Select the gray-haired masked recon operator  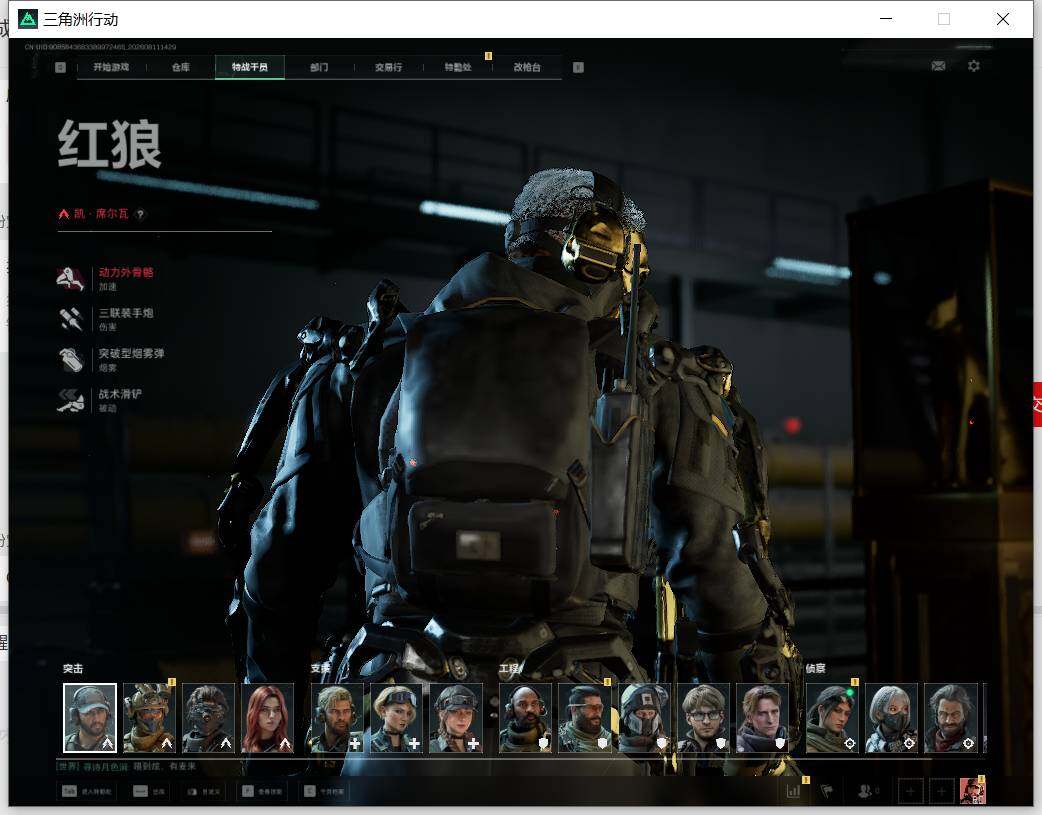pyautogui.click(x=891, y=718)
